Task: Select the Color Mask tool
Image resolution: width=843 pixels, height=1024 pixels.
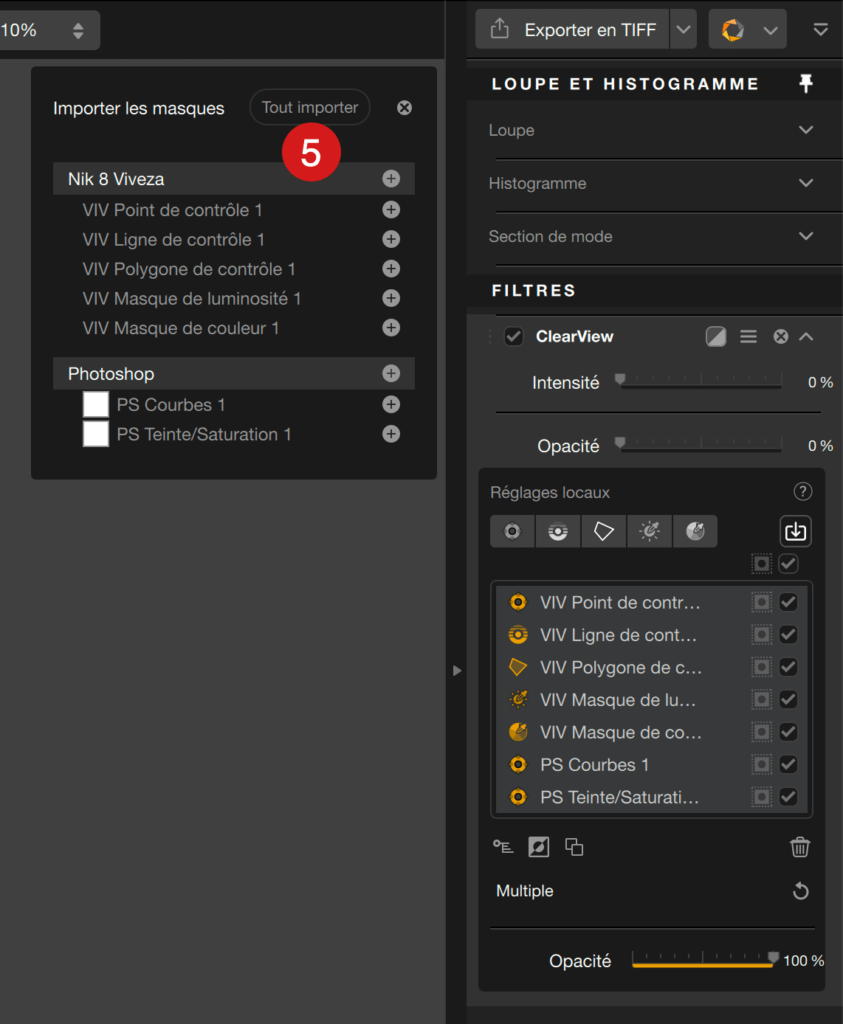Action: click(695, 531)
